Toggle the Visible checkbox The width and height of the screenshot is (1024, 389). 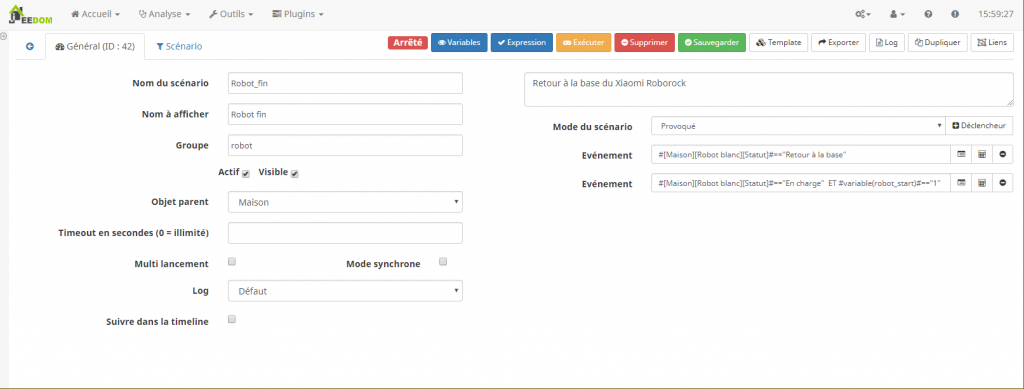click(295, 174)
